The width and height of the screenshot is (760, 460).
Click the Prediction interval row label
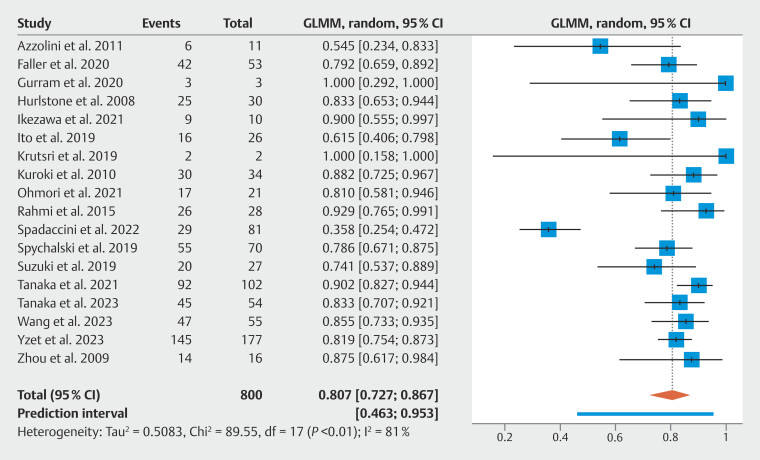click(71, 412)
